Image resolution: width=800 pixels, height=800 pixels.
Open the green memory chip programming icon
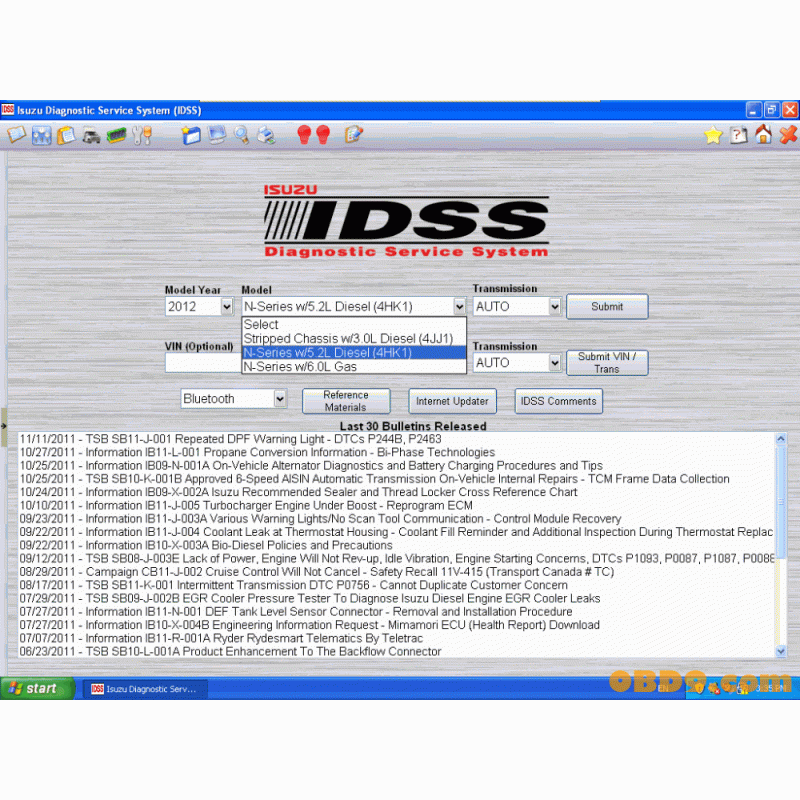pyautogui.click(x=116, y=136)
